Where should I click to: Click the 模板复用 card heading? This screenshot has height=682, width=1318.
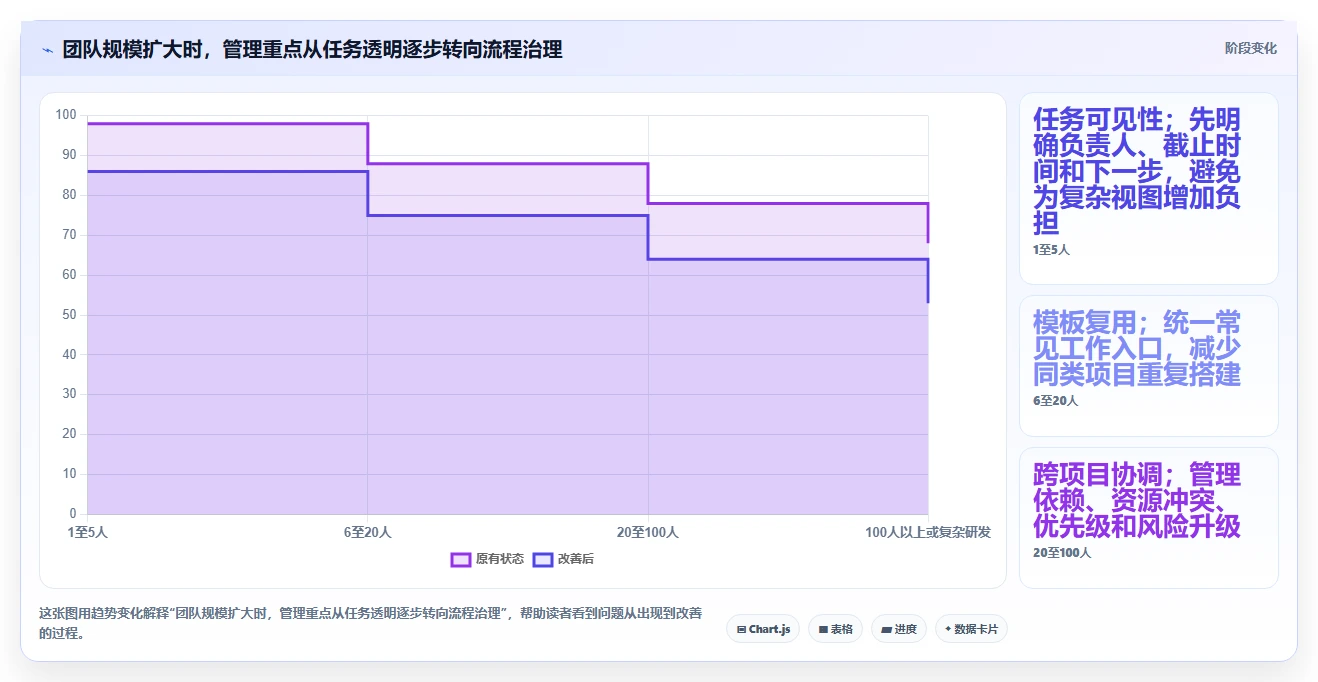1137,348
